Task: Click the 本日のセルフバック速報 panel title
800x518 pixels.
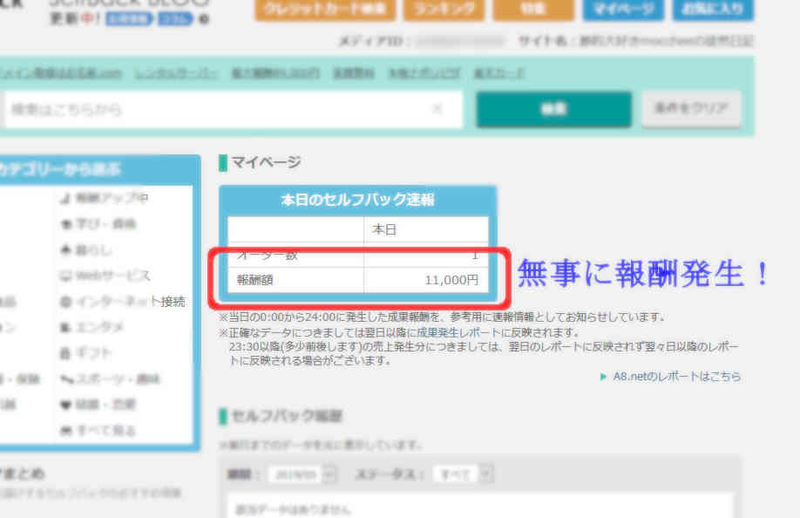Action: point(358,200)
